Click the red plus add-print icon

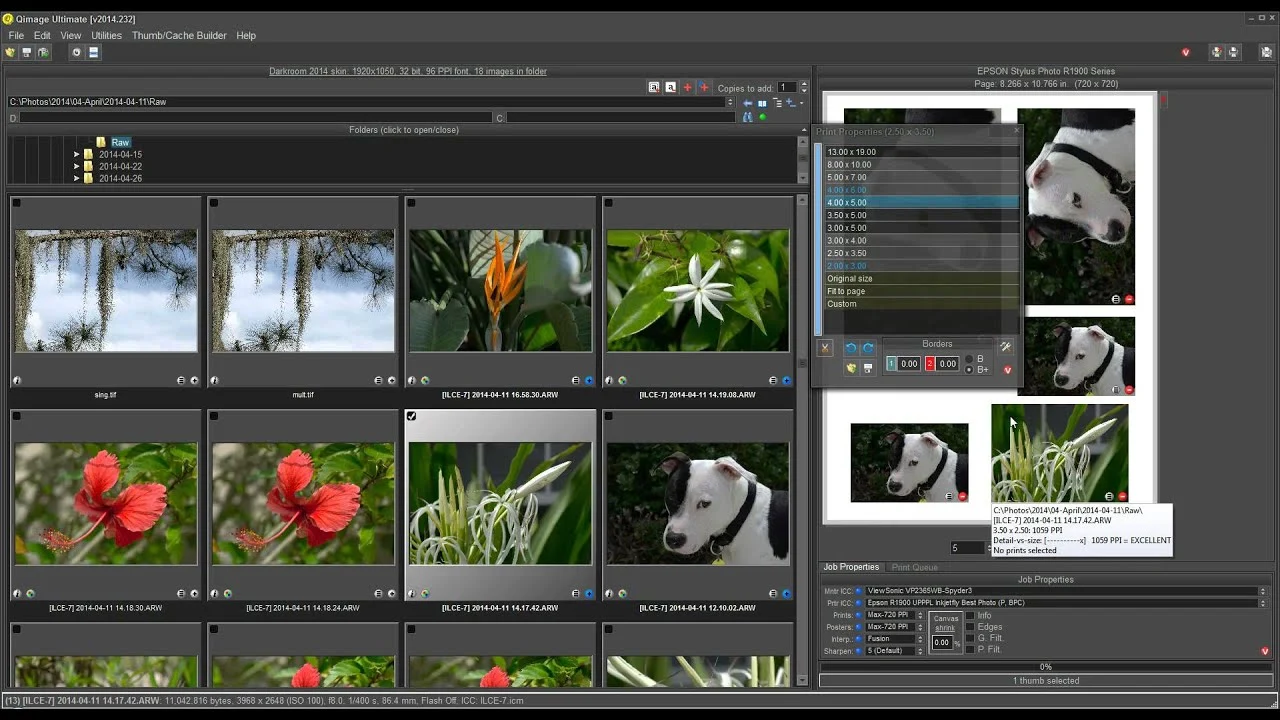tap(687, 88)
